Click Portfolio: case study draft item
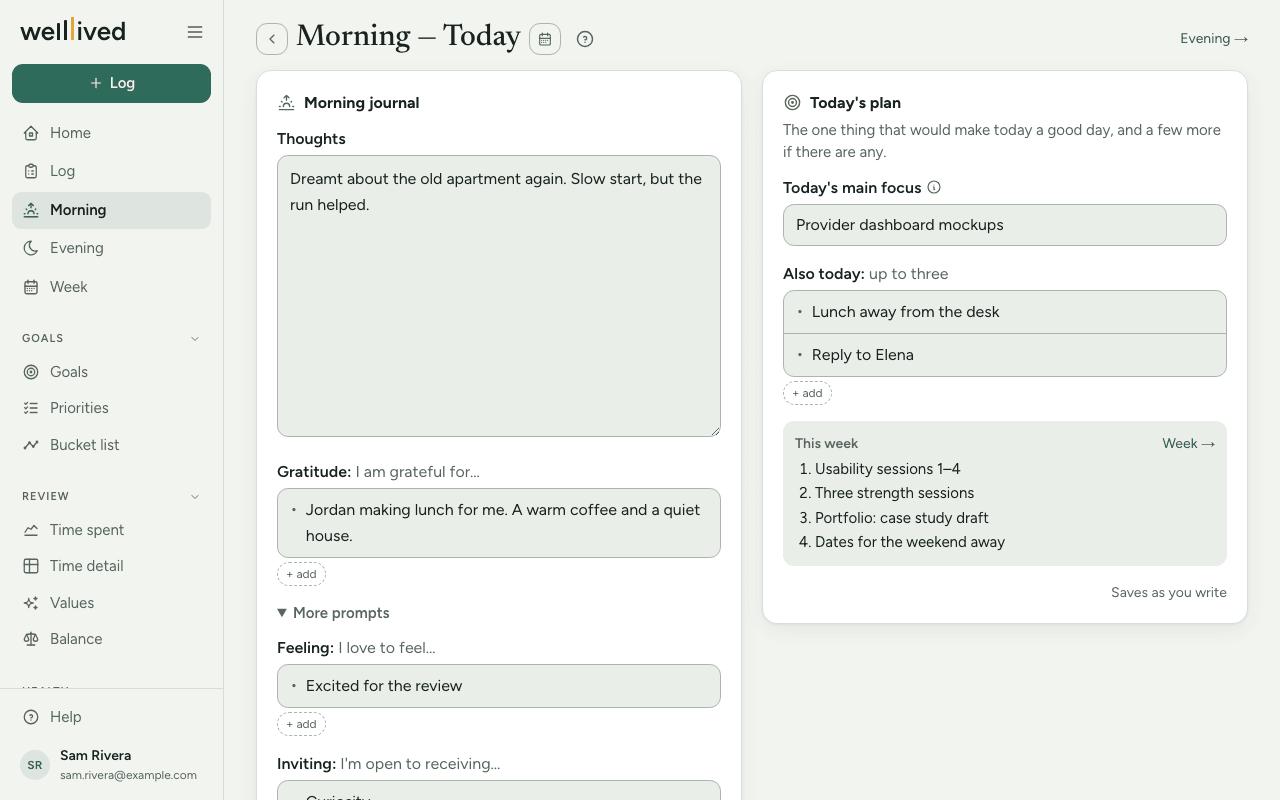 pos(901,518)
